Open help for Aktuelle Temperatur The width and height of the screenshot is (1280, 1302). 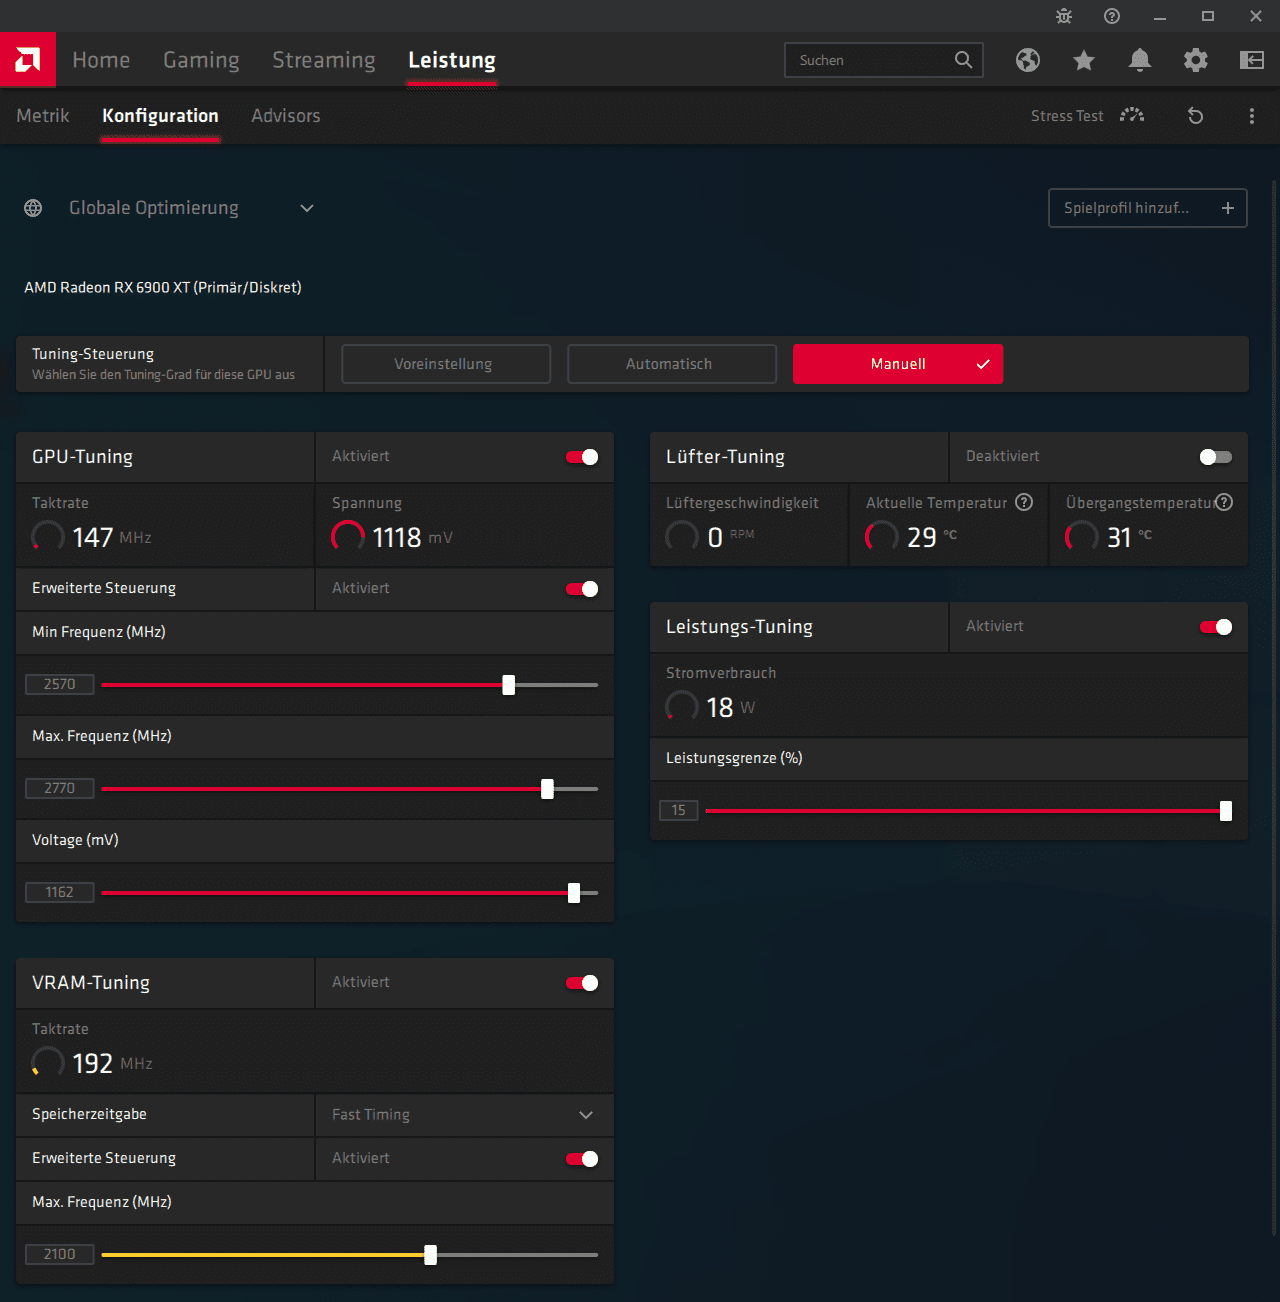coord(1024,502)
